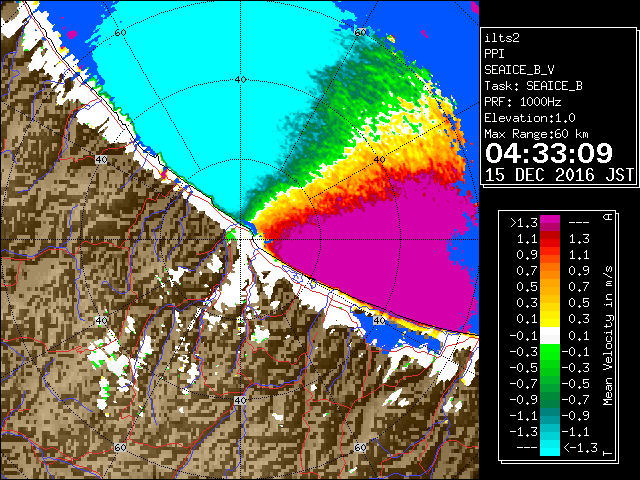The height and width of the screenshot is (480, 640).
Task: Click the yellow band in the velocity color bar
Action: (x=550, y=319)
